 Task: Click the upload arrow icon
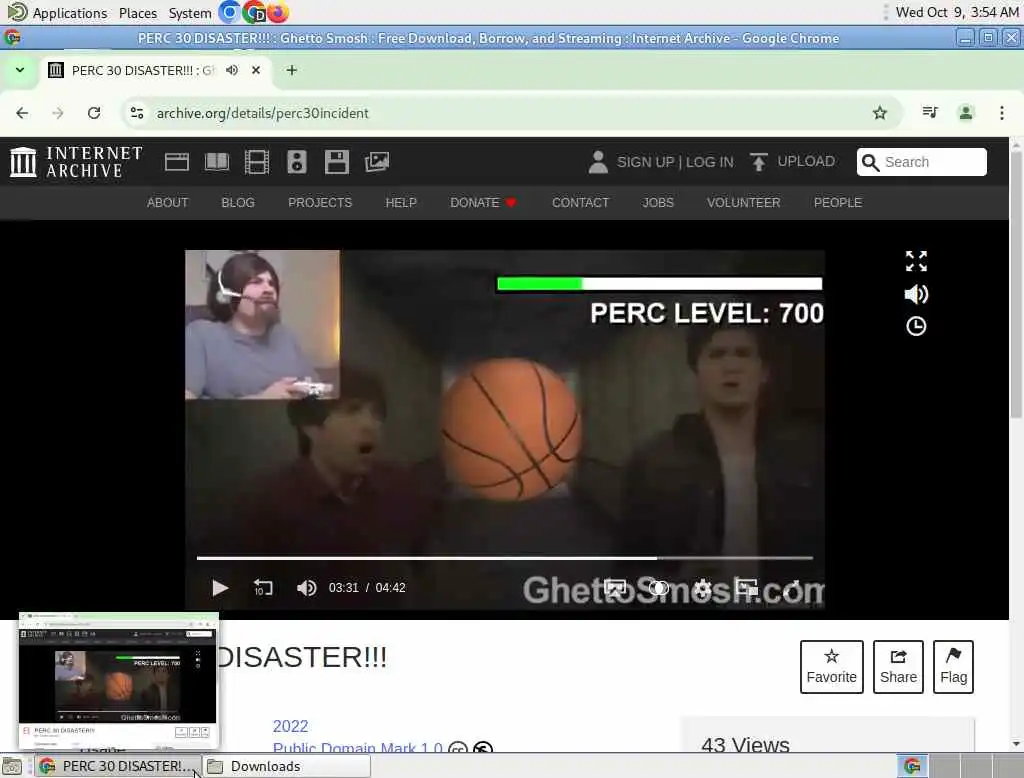(x=758, y=161)
